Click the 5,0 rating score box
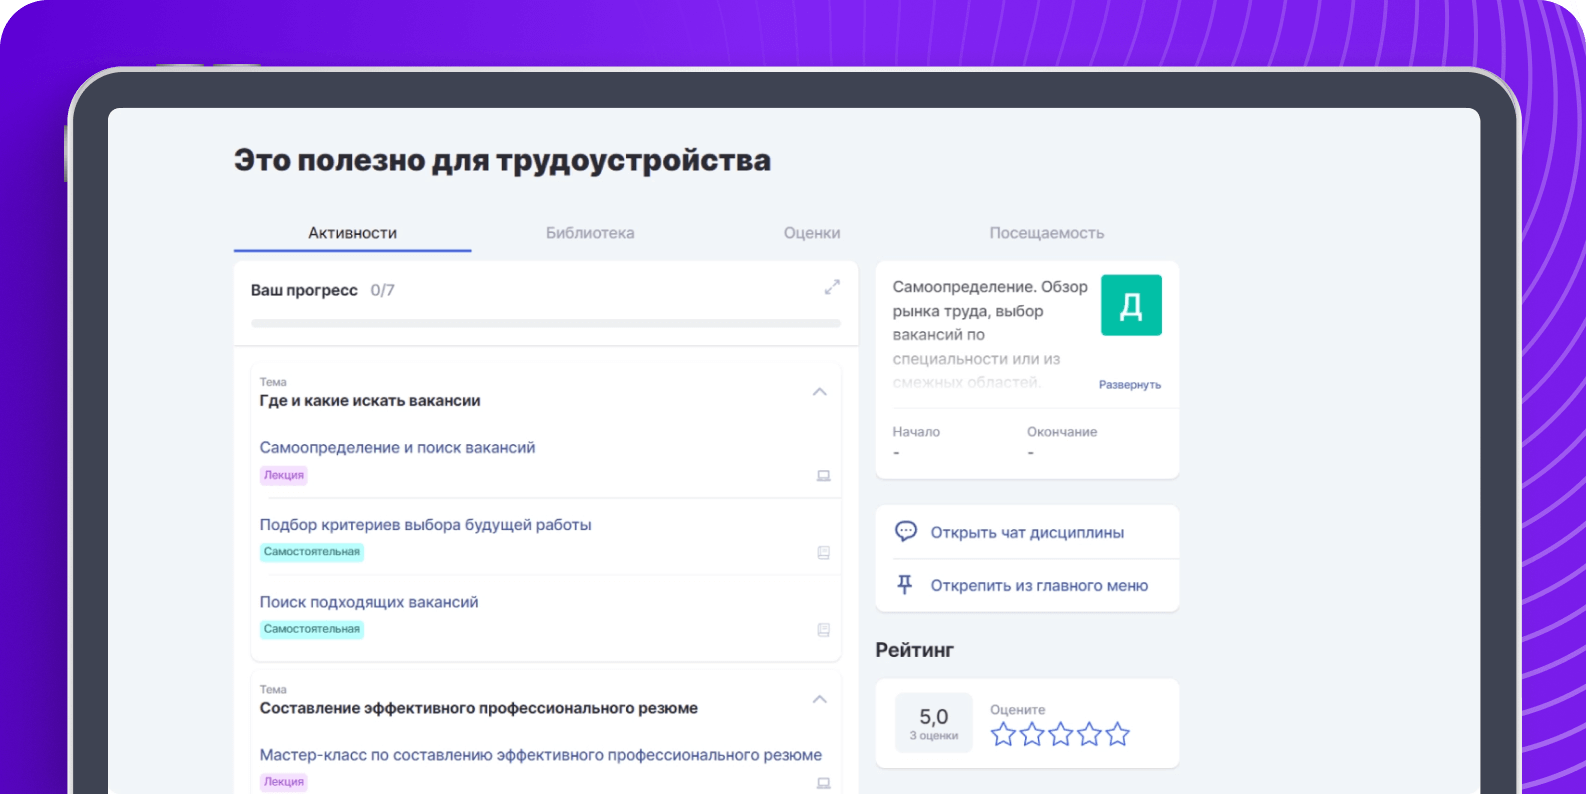The width and height of the screenshot is (1586, 794). coord(933,723)
